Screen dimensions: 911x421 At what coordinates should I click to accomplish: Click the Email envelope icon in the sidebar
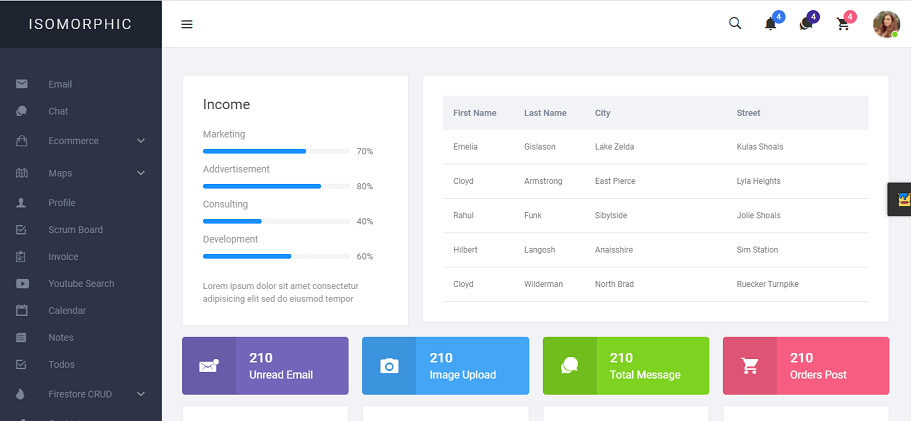click(21, 84)
